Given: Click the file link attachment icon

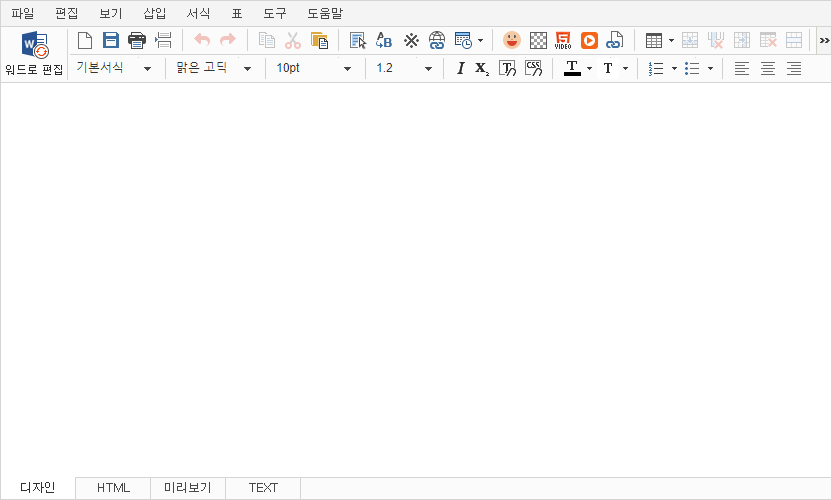Looking at the screenshot, I should [614, 40].
